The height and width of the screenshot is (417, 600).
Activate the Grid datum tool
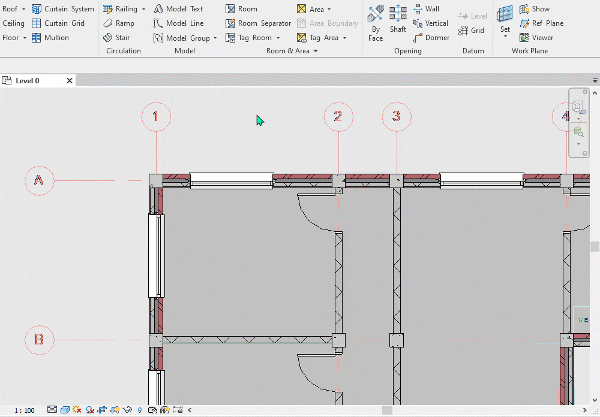471,30
